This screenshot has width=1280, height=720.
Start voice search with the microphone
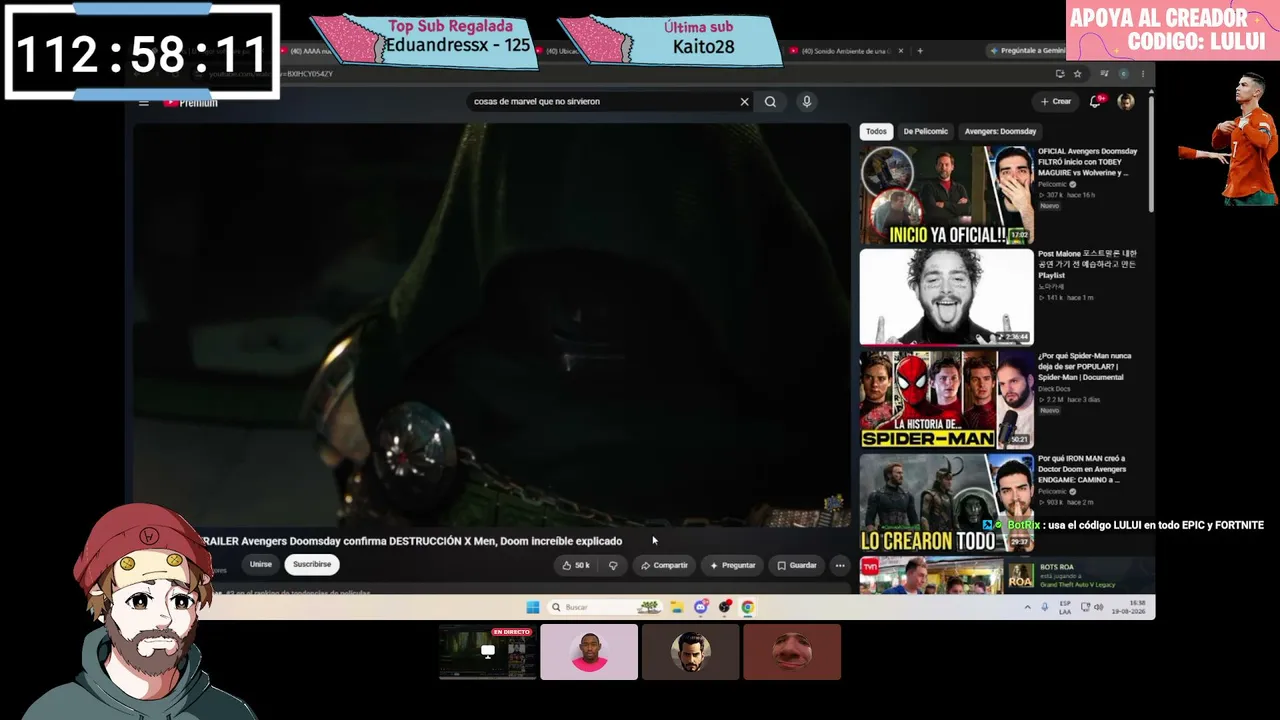tap(806, 101)
